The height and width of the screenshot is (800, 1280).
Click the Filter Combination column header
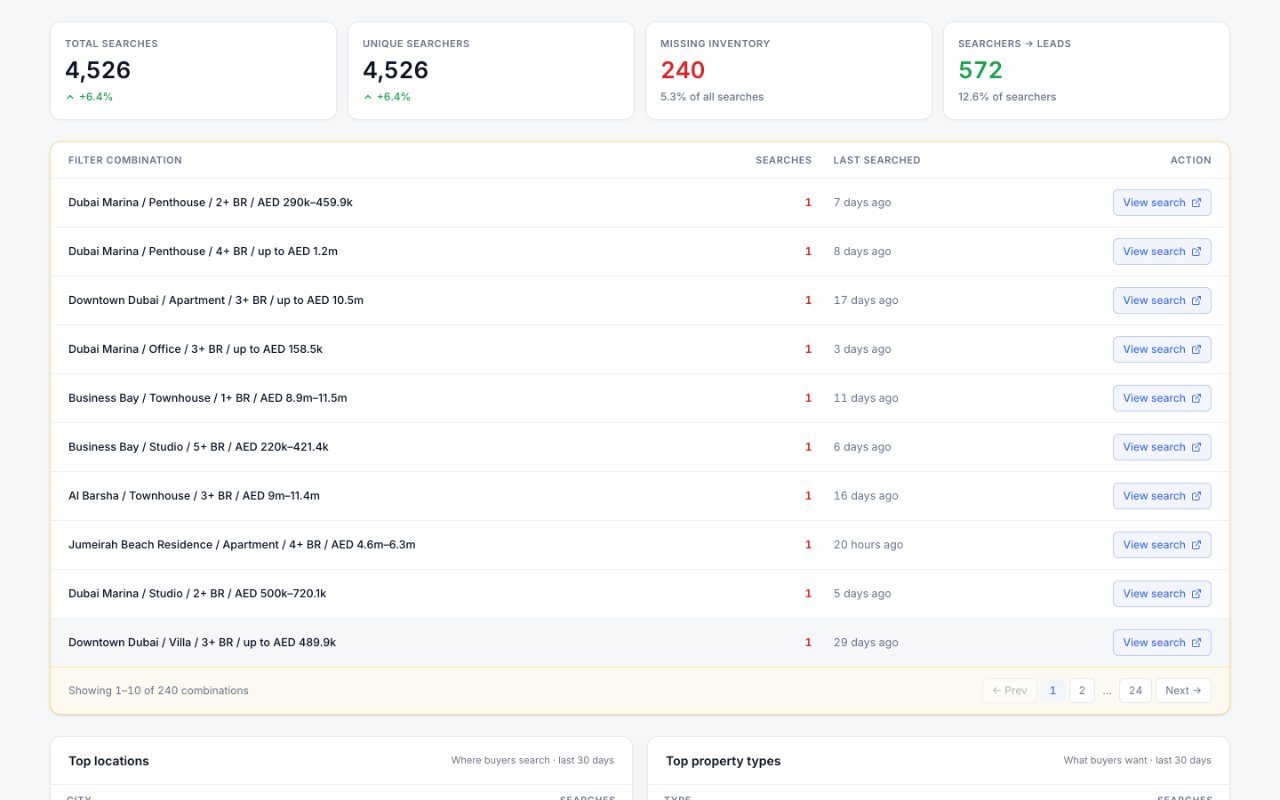click(x=125, y=160)
